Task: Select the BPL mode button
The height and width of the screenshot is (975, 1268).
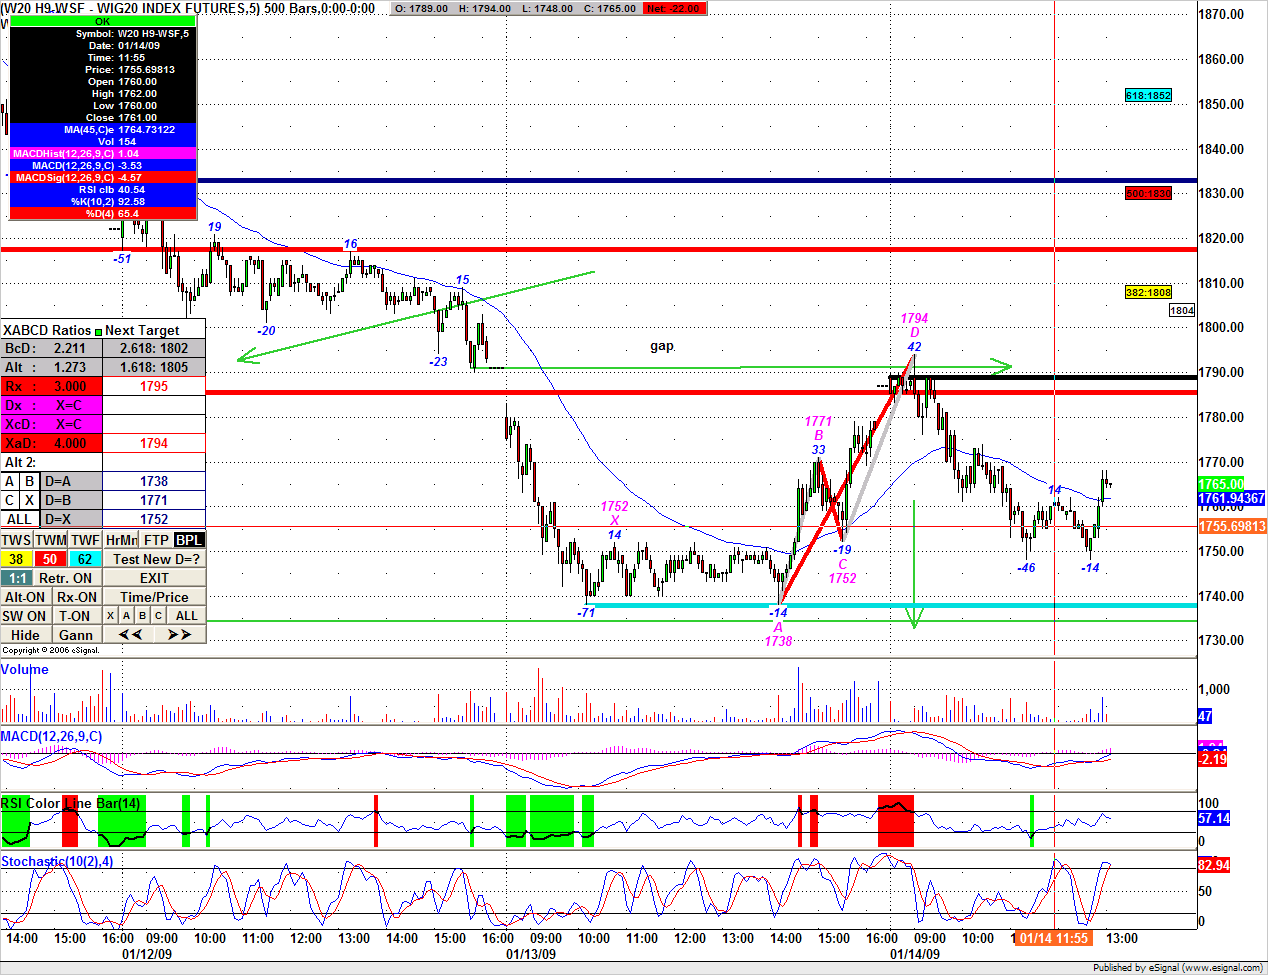Action: pos(189,540)
